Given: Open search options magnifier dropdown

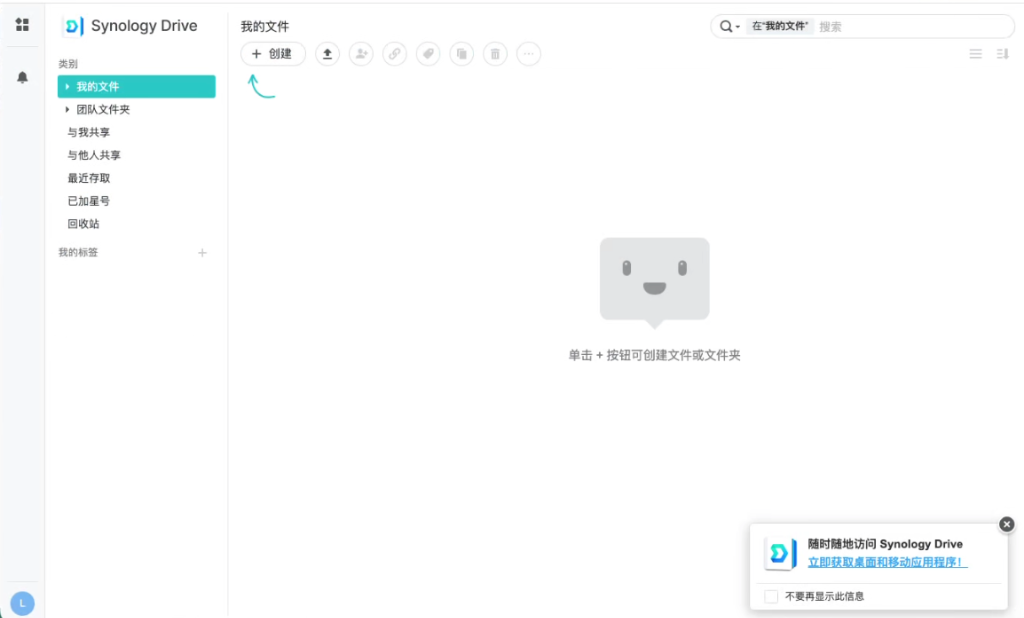Looking at the screenshot, I should tap(729, 27).
